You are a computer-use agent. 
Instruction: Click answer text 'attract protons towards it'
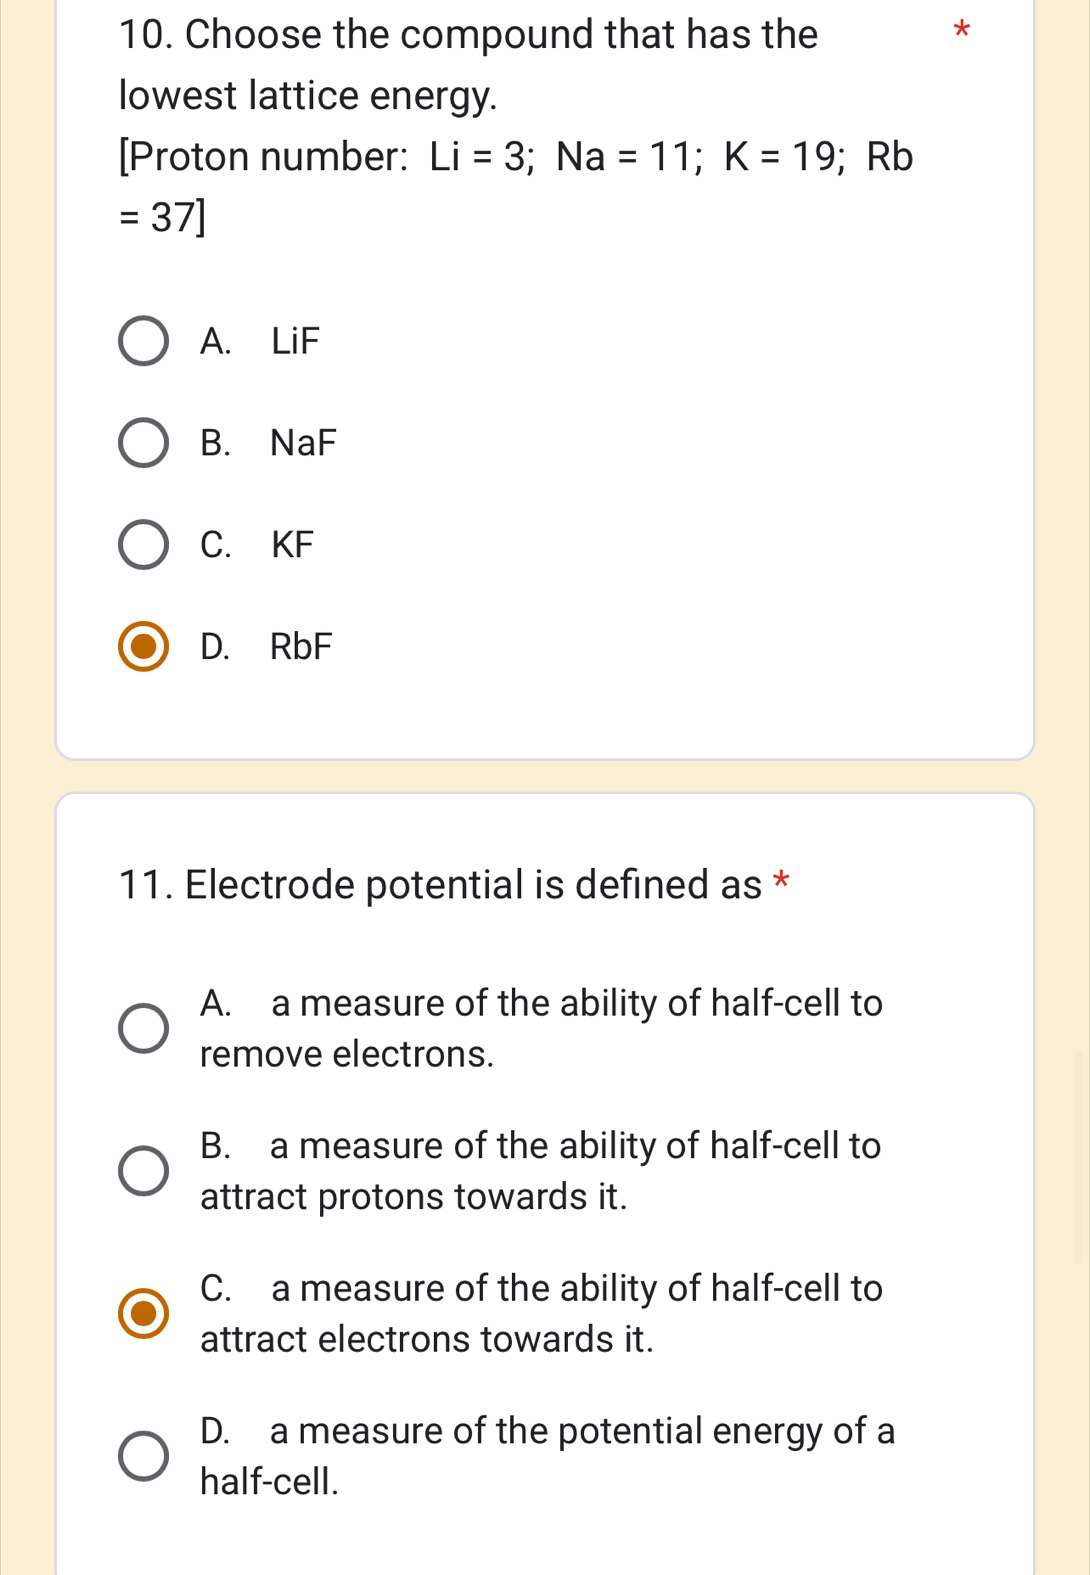[541, 1171]
